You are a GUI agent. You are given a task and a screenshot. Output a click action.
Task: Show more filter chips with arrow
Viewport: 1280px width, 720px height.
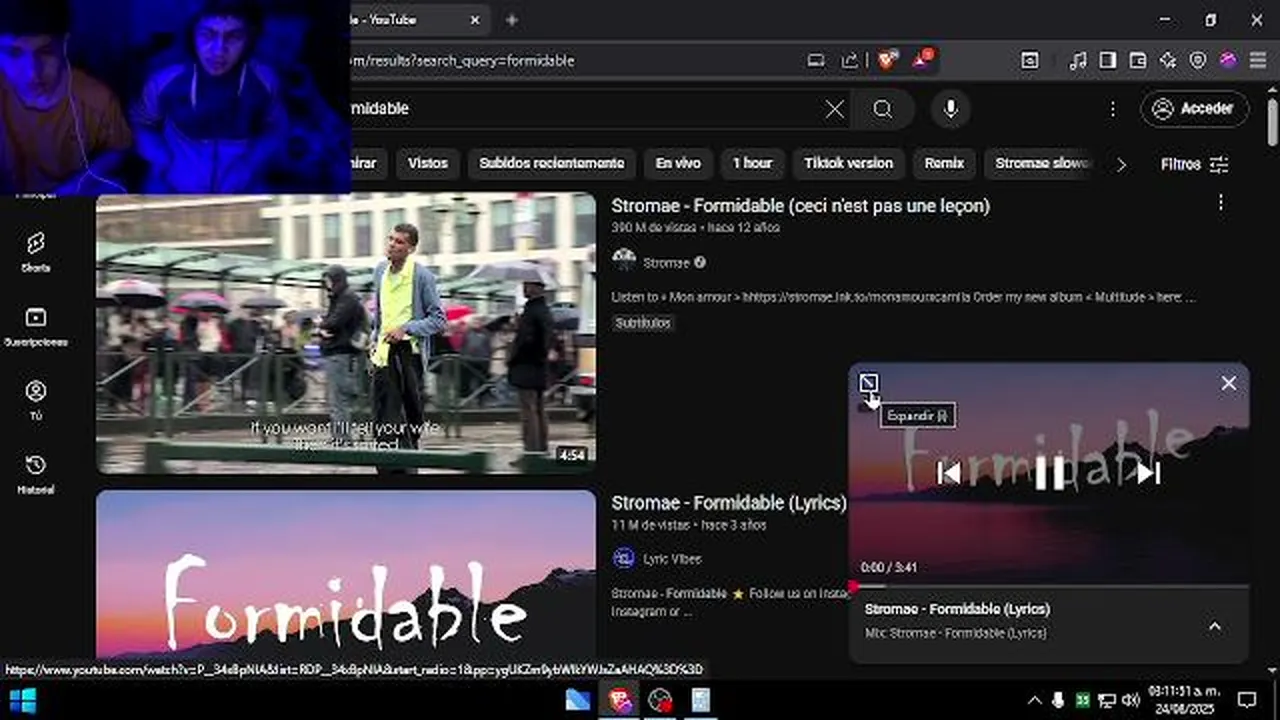1121,164
